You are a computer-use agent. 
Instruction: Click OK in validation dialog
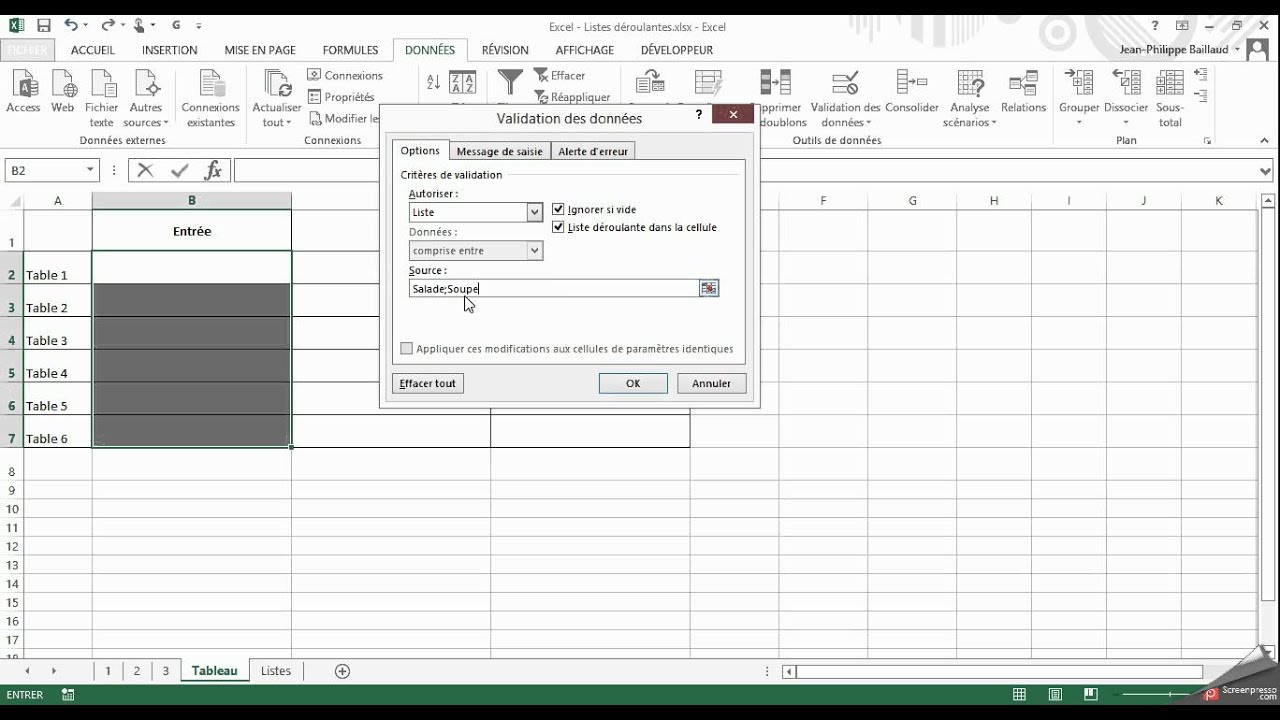click(633, 383)
